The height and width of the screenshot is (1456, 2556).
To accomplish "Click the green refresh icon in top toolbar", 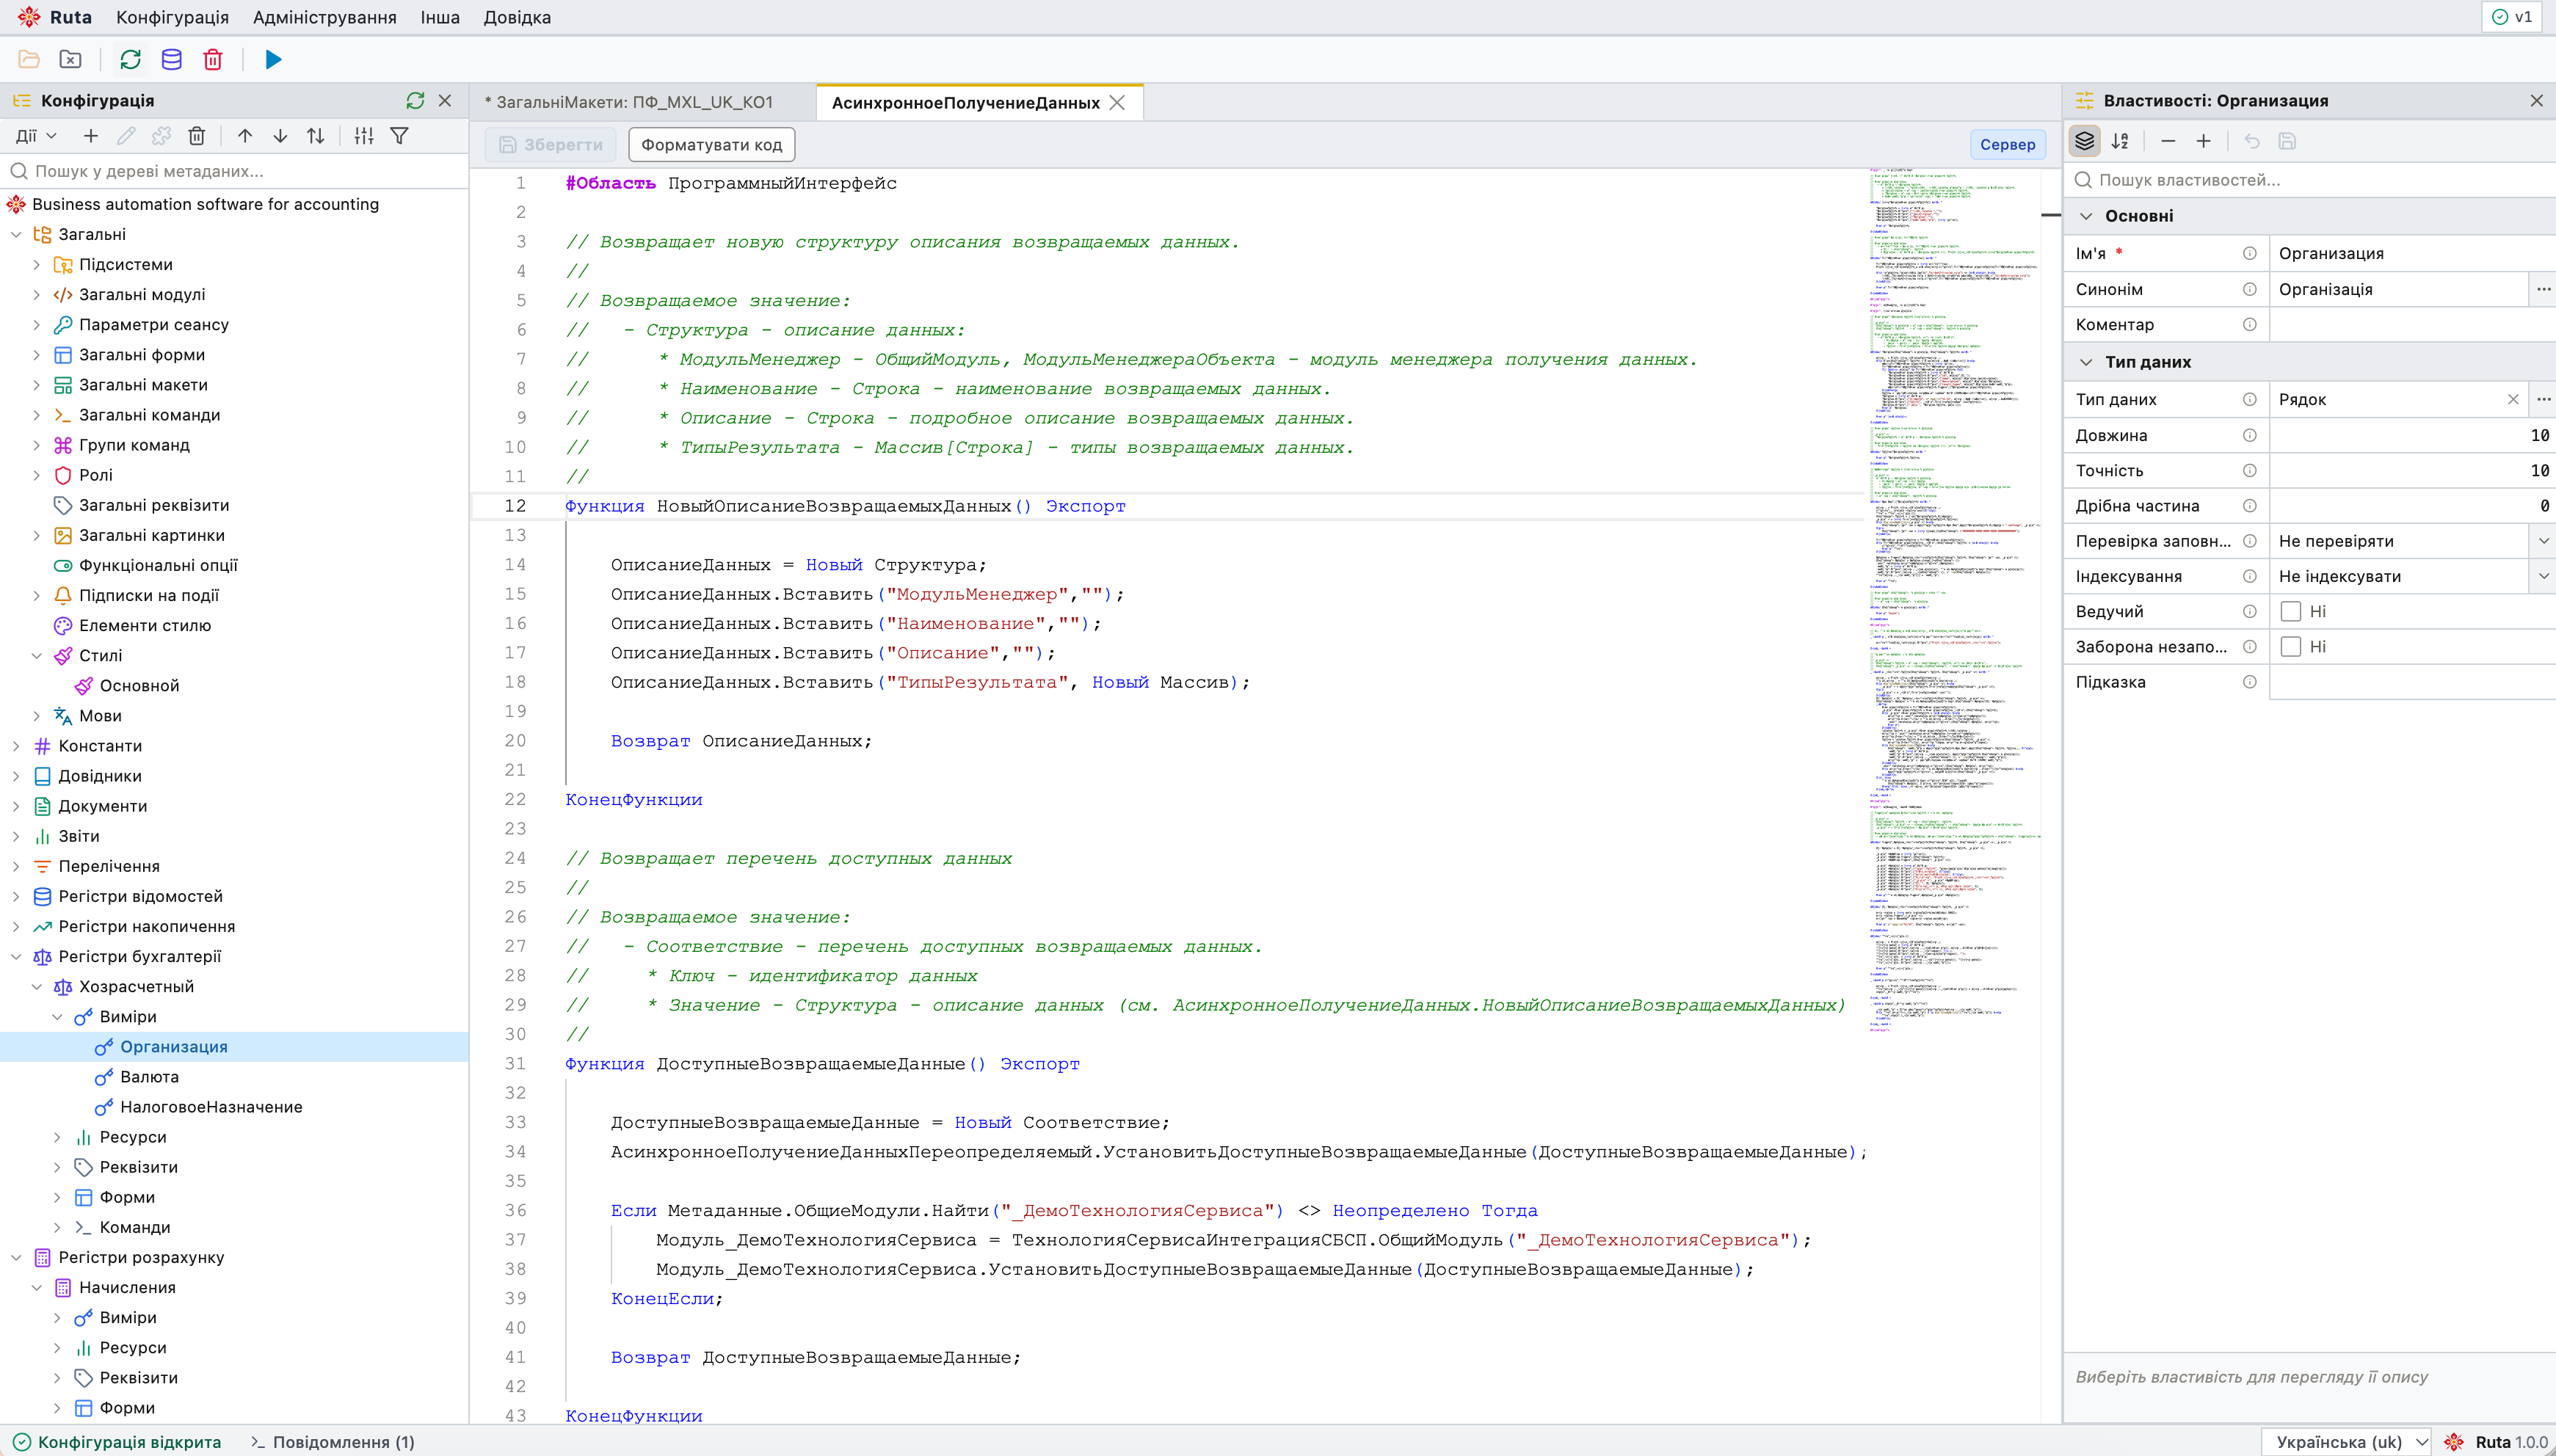I will click(130, 60).
